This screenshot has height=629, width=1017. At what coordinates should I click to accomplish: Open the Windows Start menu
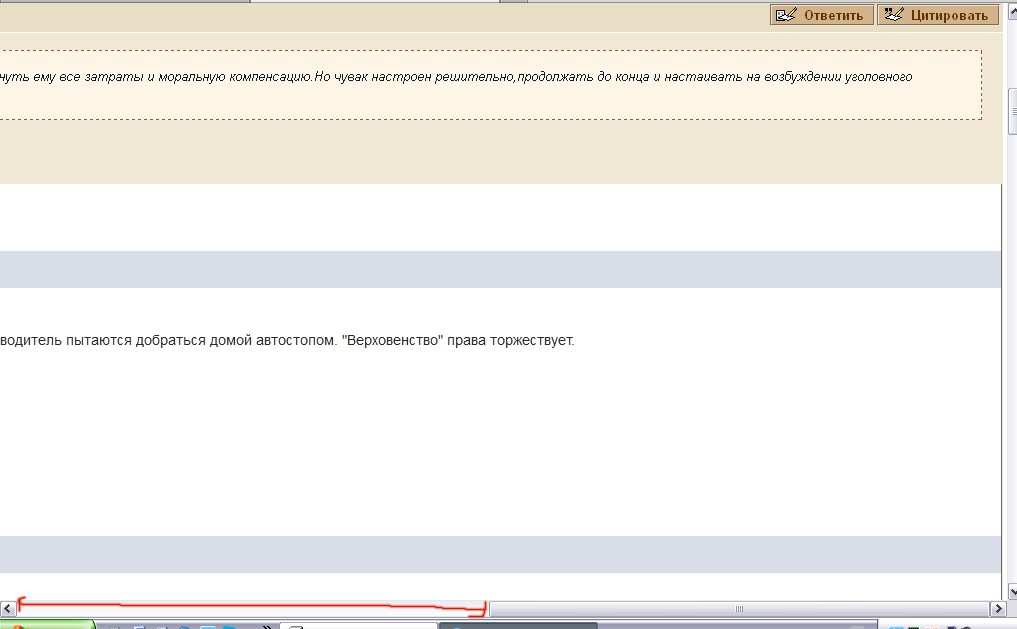pos(45,625)
